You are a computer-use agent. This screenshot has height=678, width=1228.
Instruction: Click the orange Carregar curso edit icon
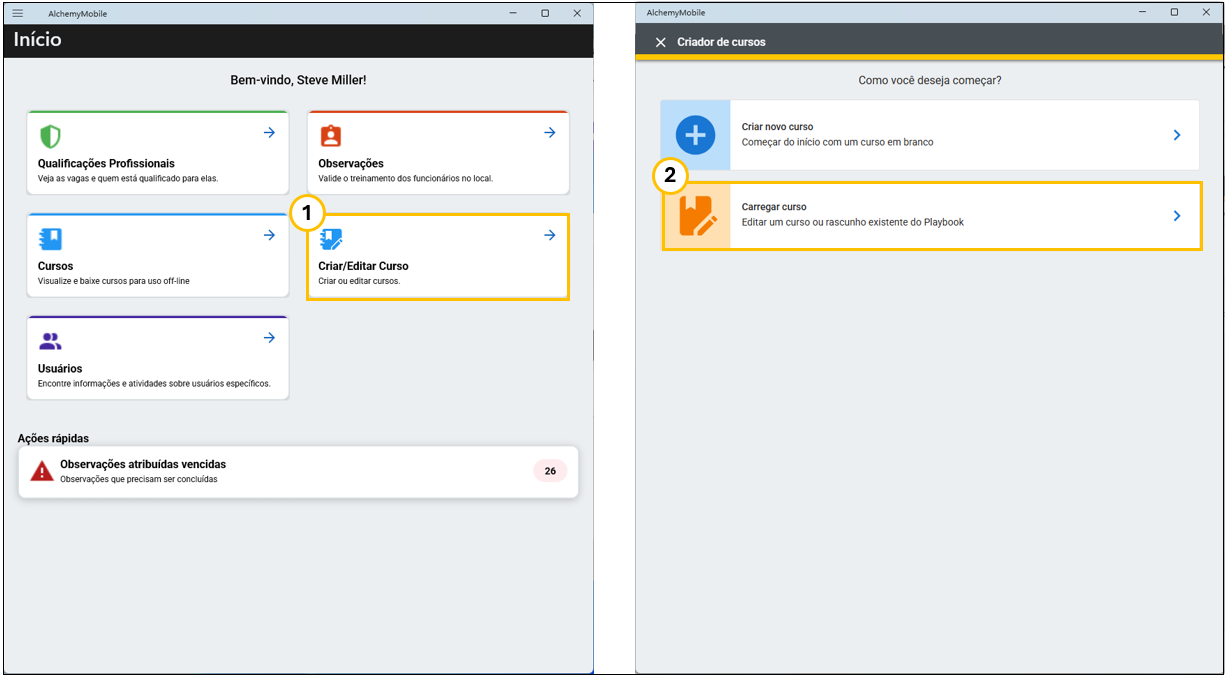[x=696, y=215]
